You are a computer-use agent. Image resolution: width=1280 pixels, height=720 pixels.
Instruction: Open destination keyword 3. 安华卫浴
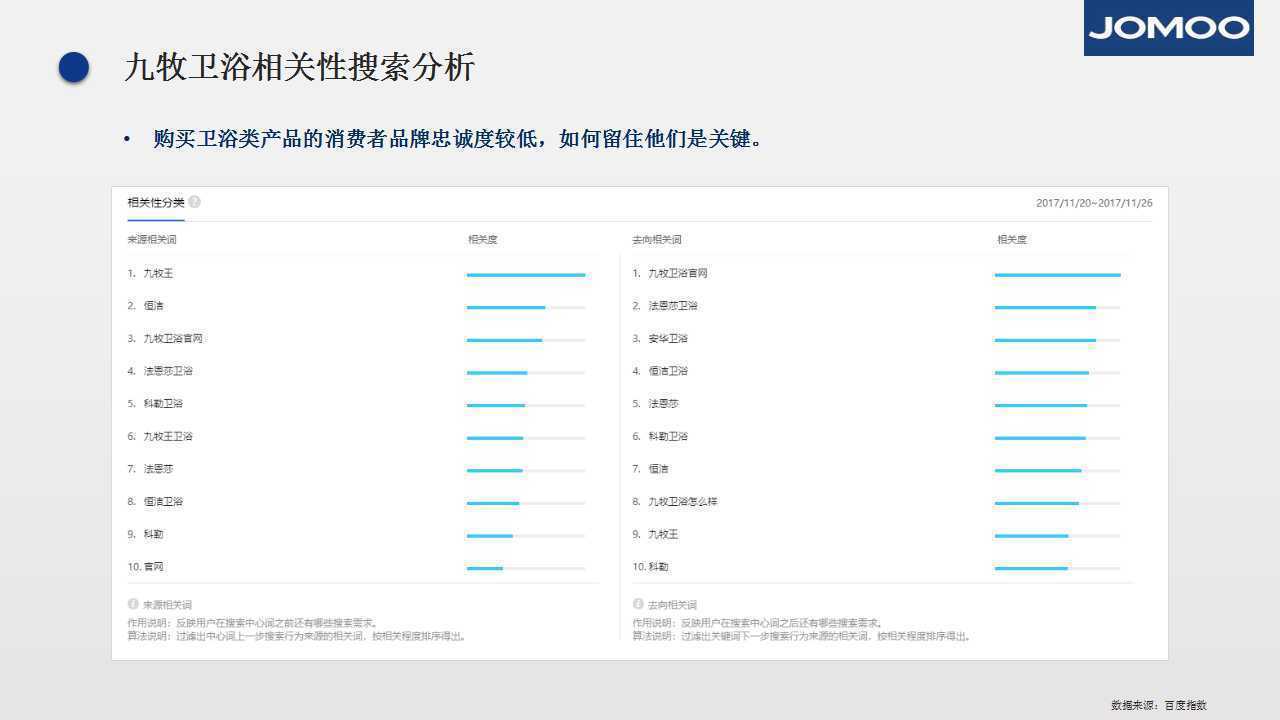[660, 339]
